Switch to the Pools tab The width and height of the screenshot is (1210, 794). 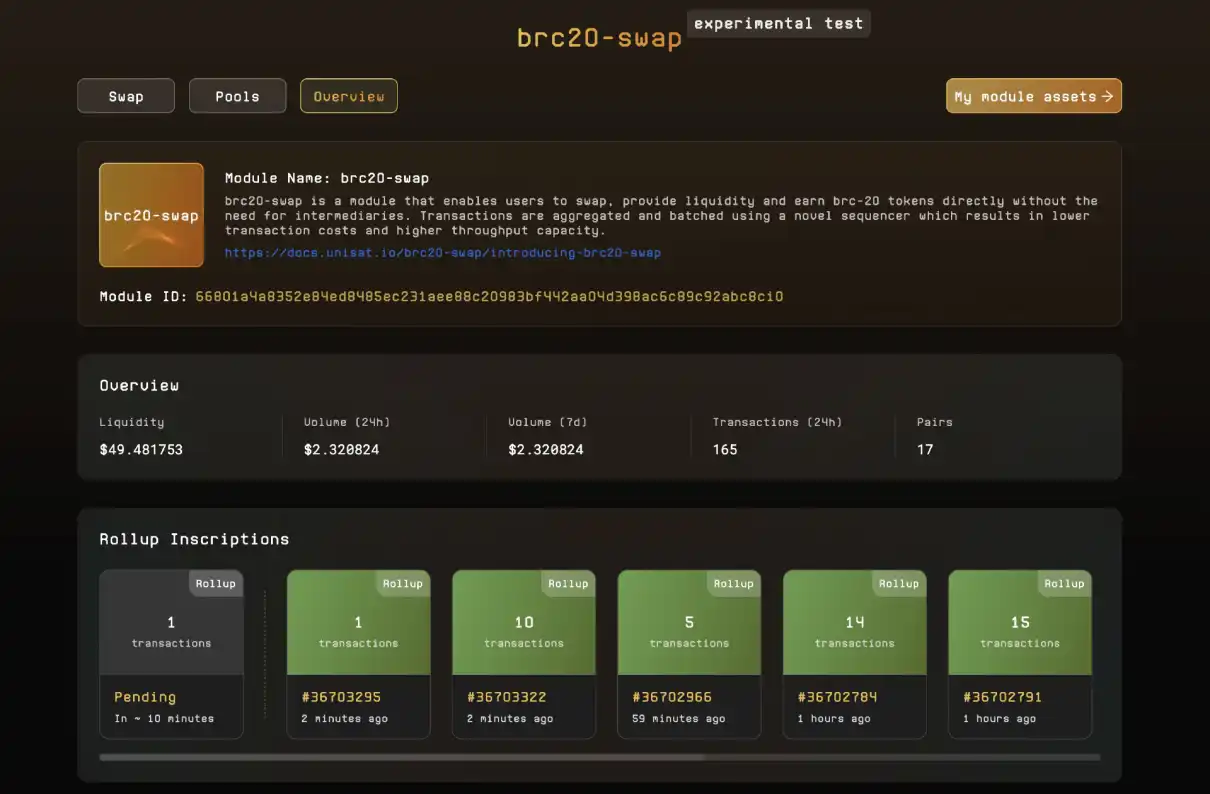237,96
